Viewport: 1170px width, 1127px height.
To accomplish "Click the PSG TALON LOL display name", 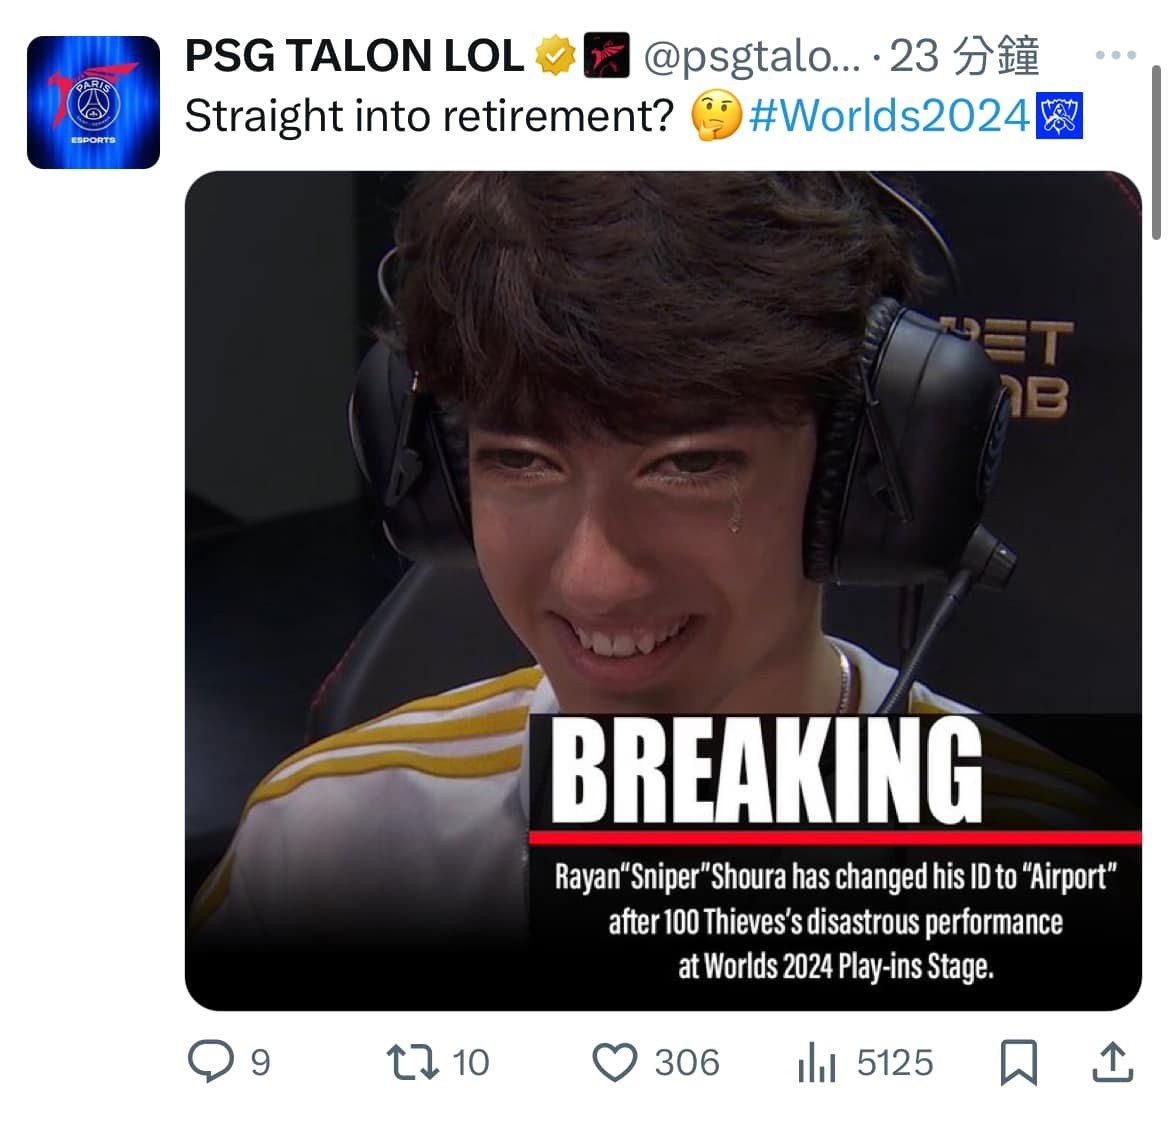I will tap(354, 56).
